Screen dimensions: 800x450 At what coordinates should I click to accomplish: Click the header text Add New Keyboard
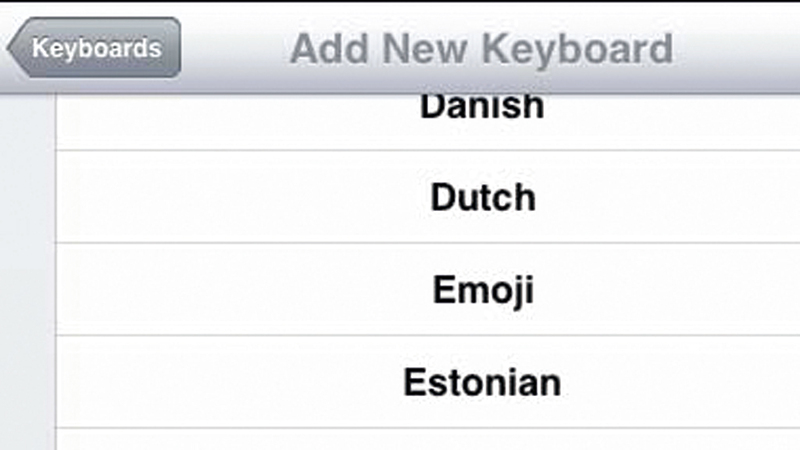coord(481,48)
